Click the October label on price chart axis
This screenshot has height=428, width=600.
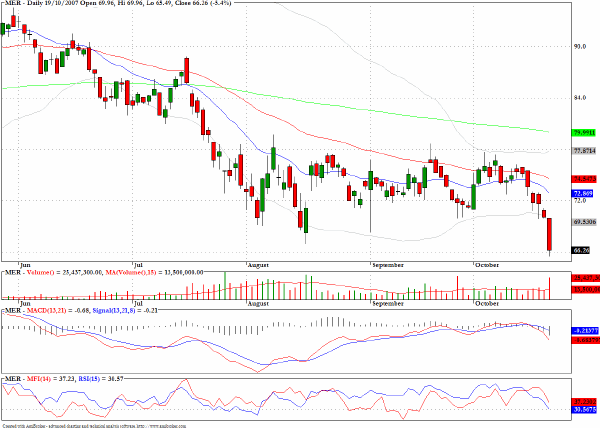[487, 265]
